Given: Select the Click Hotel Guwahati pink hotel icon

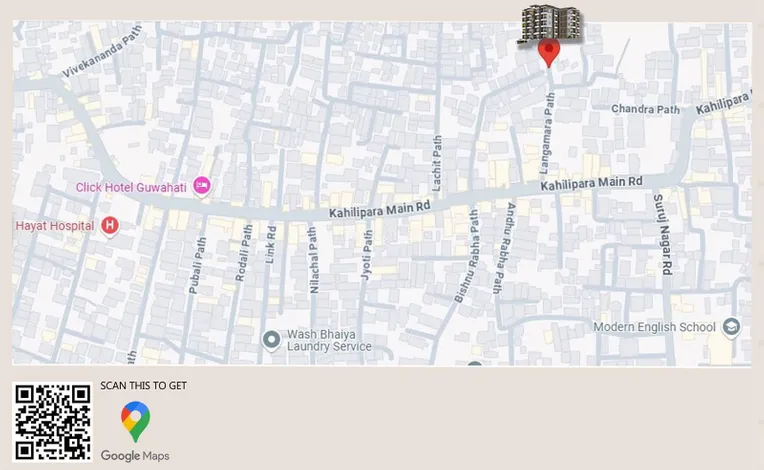Looking at the screenshot, I should [x=202, y=187].
